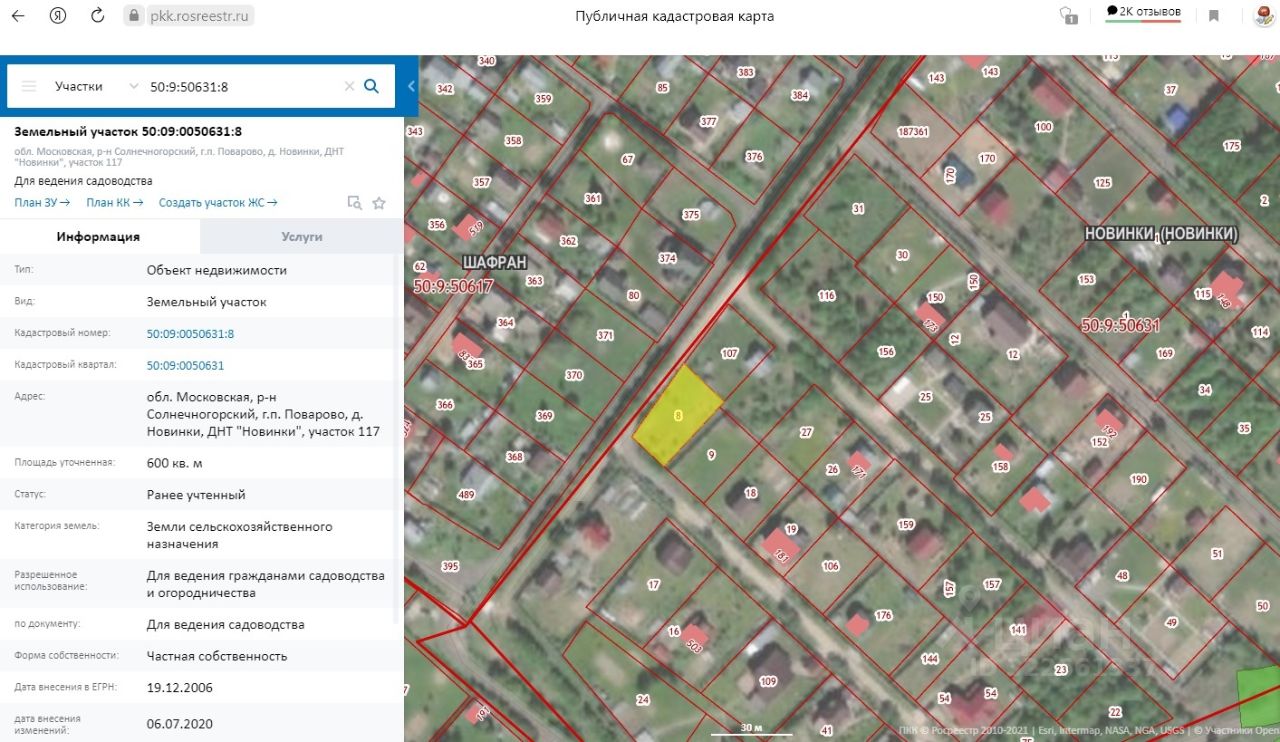
Task: Click the padlock site security icon
Action: pos(135,16)
